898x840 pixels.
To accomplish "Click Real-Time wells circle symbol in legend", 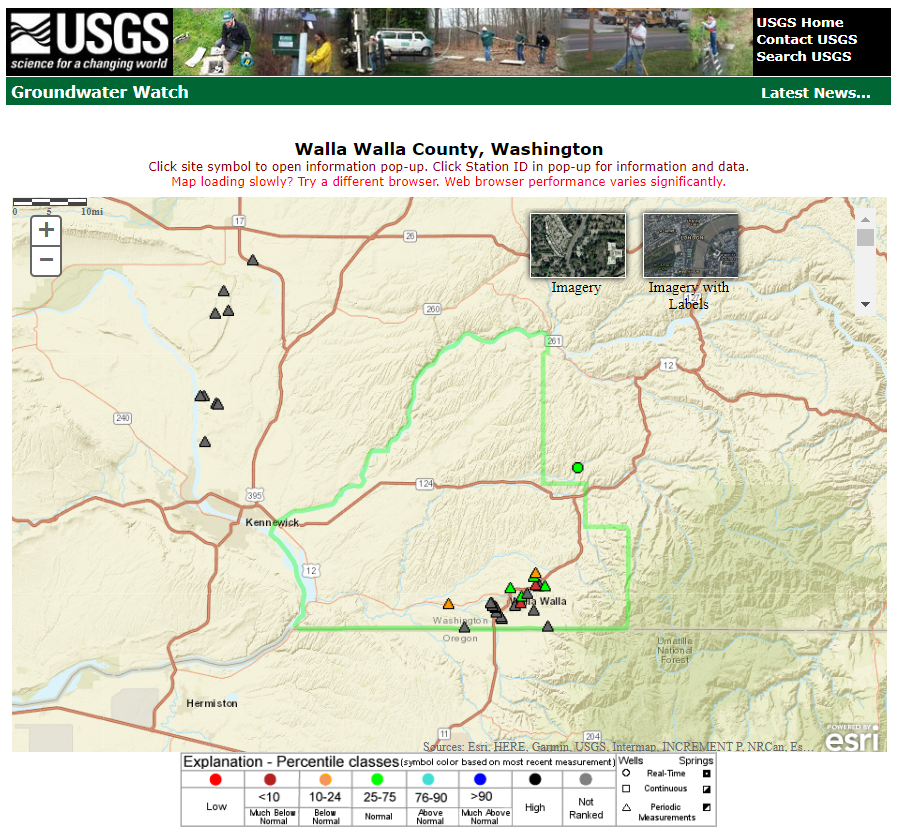I will point(626,773).
